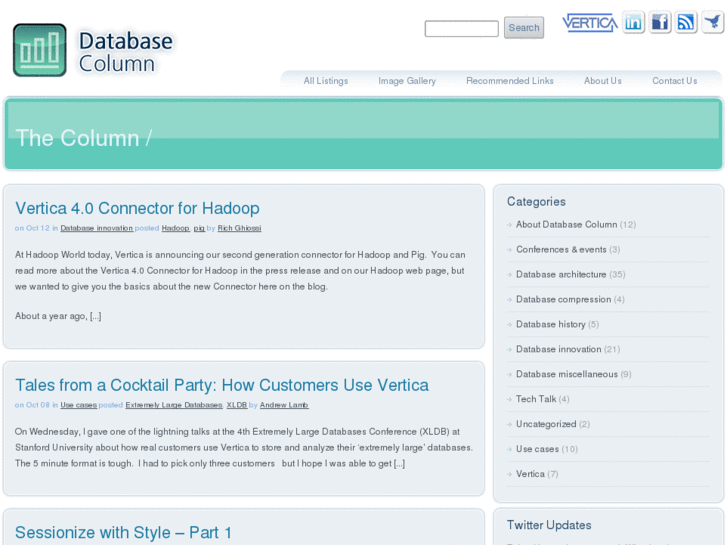Open post Vertica 4.0 Connector for Hadoop

click(x=137, y=208)
